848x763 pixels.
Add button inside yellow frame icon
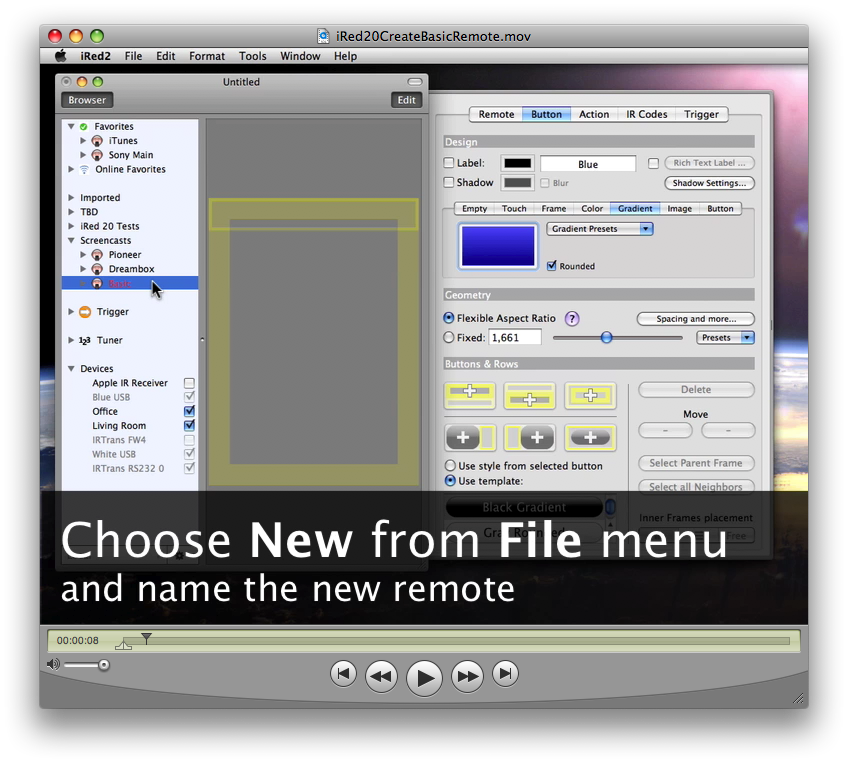(590, 437)
